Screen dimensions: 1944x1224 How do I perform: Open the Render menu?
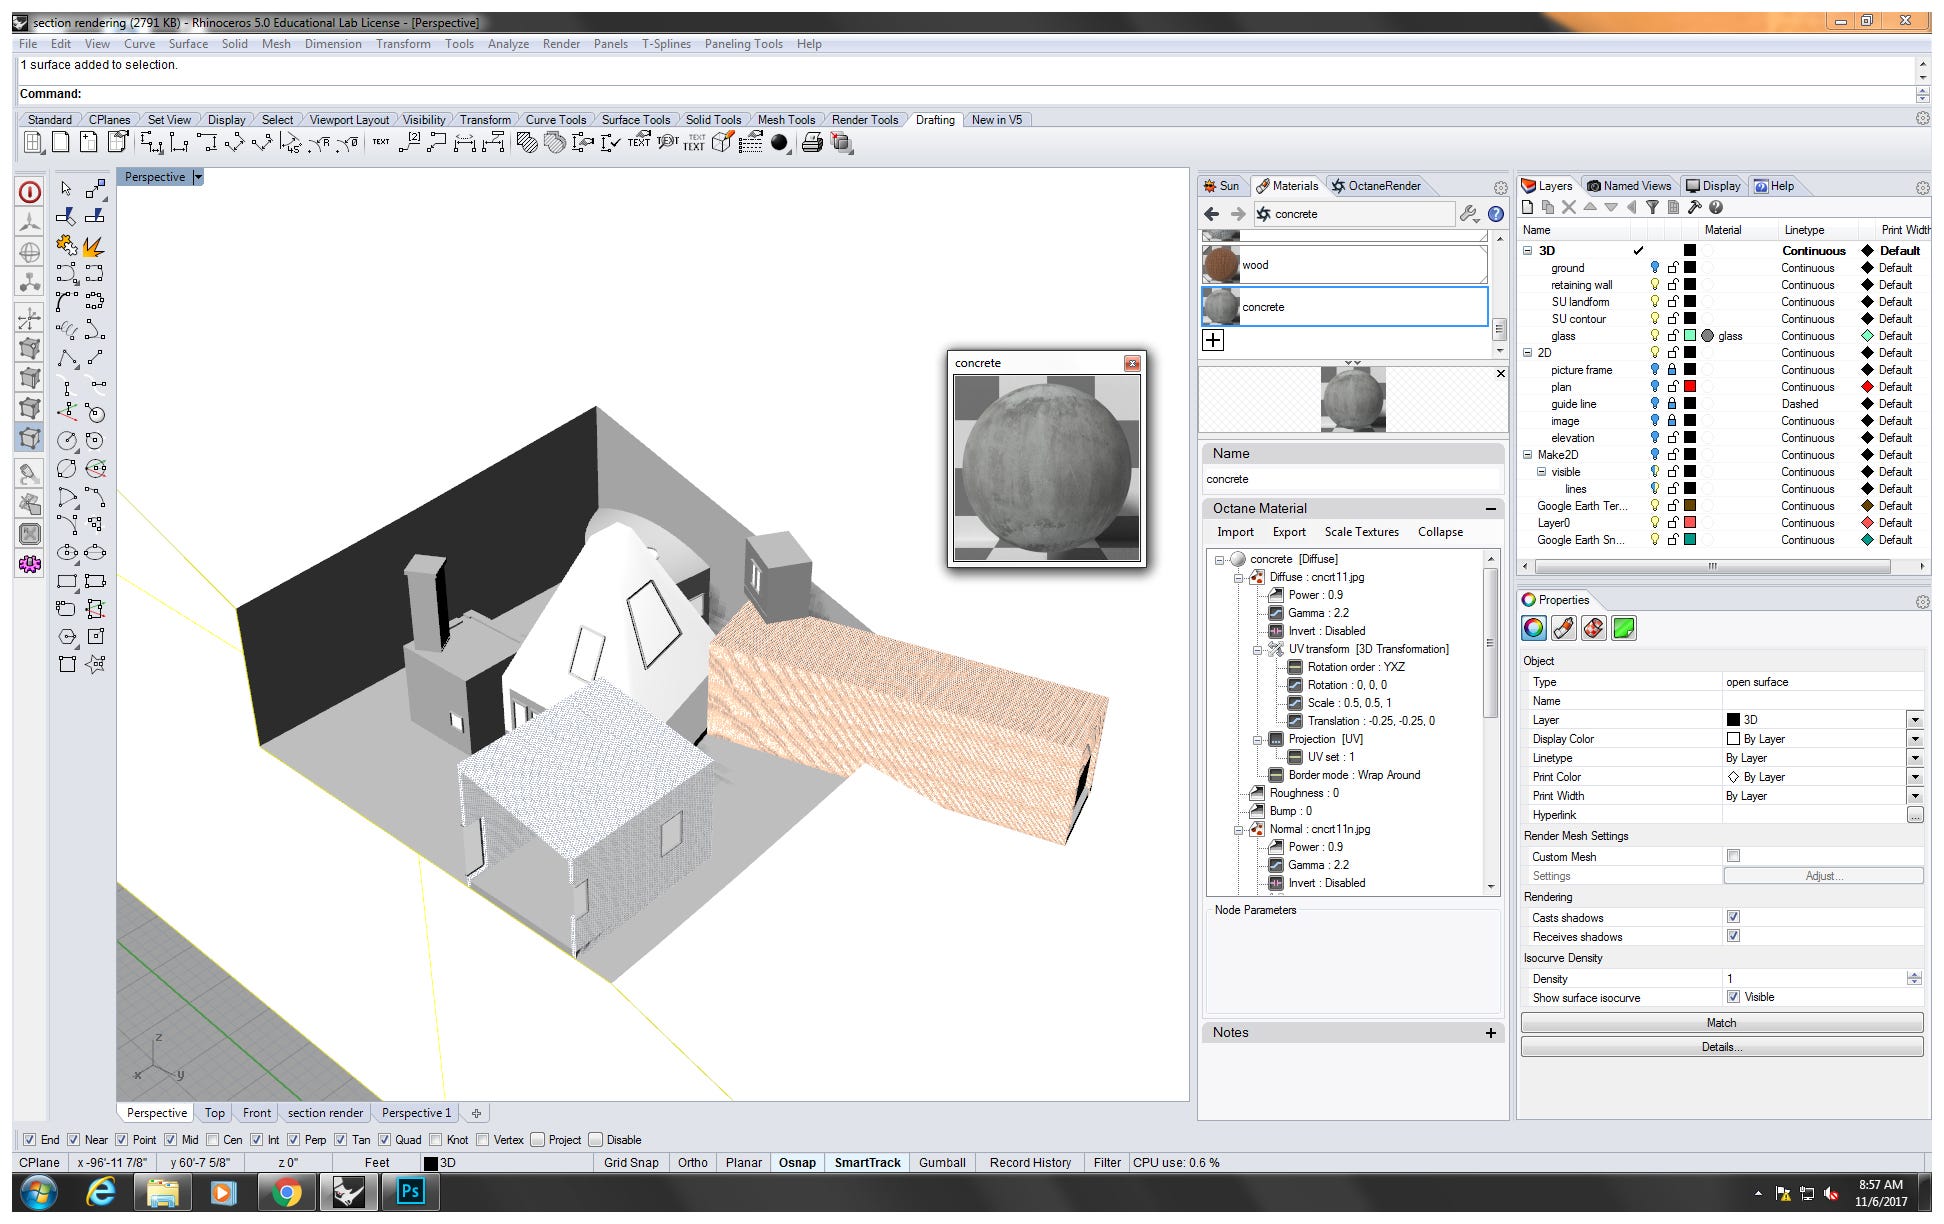561,44
